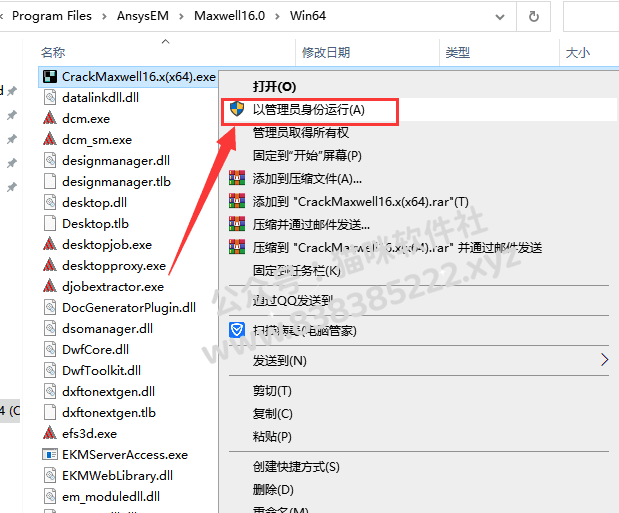
Task: Navigate to Program Files in the breadcrumb
Action: point(52,16)
